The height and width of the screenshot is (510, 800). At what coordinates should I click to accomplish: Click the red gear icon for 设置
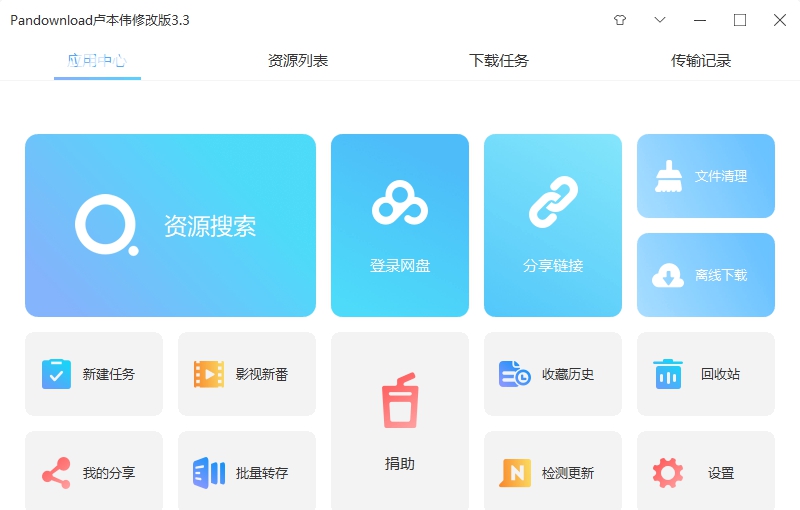click(x=668, y=473)
